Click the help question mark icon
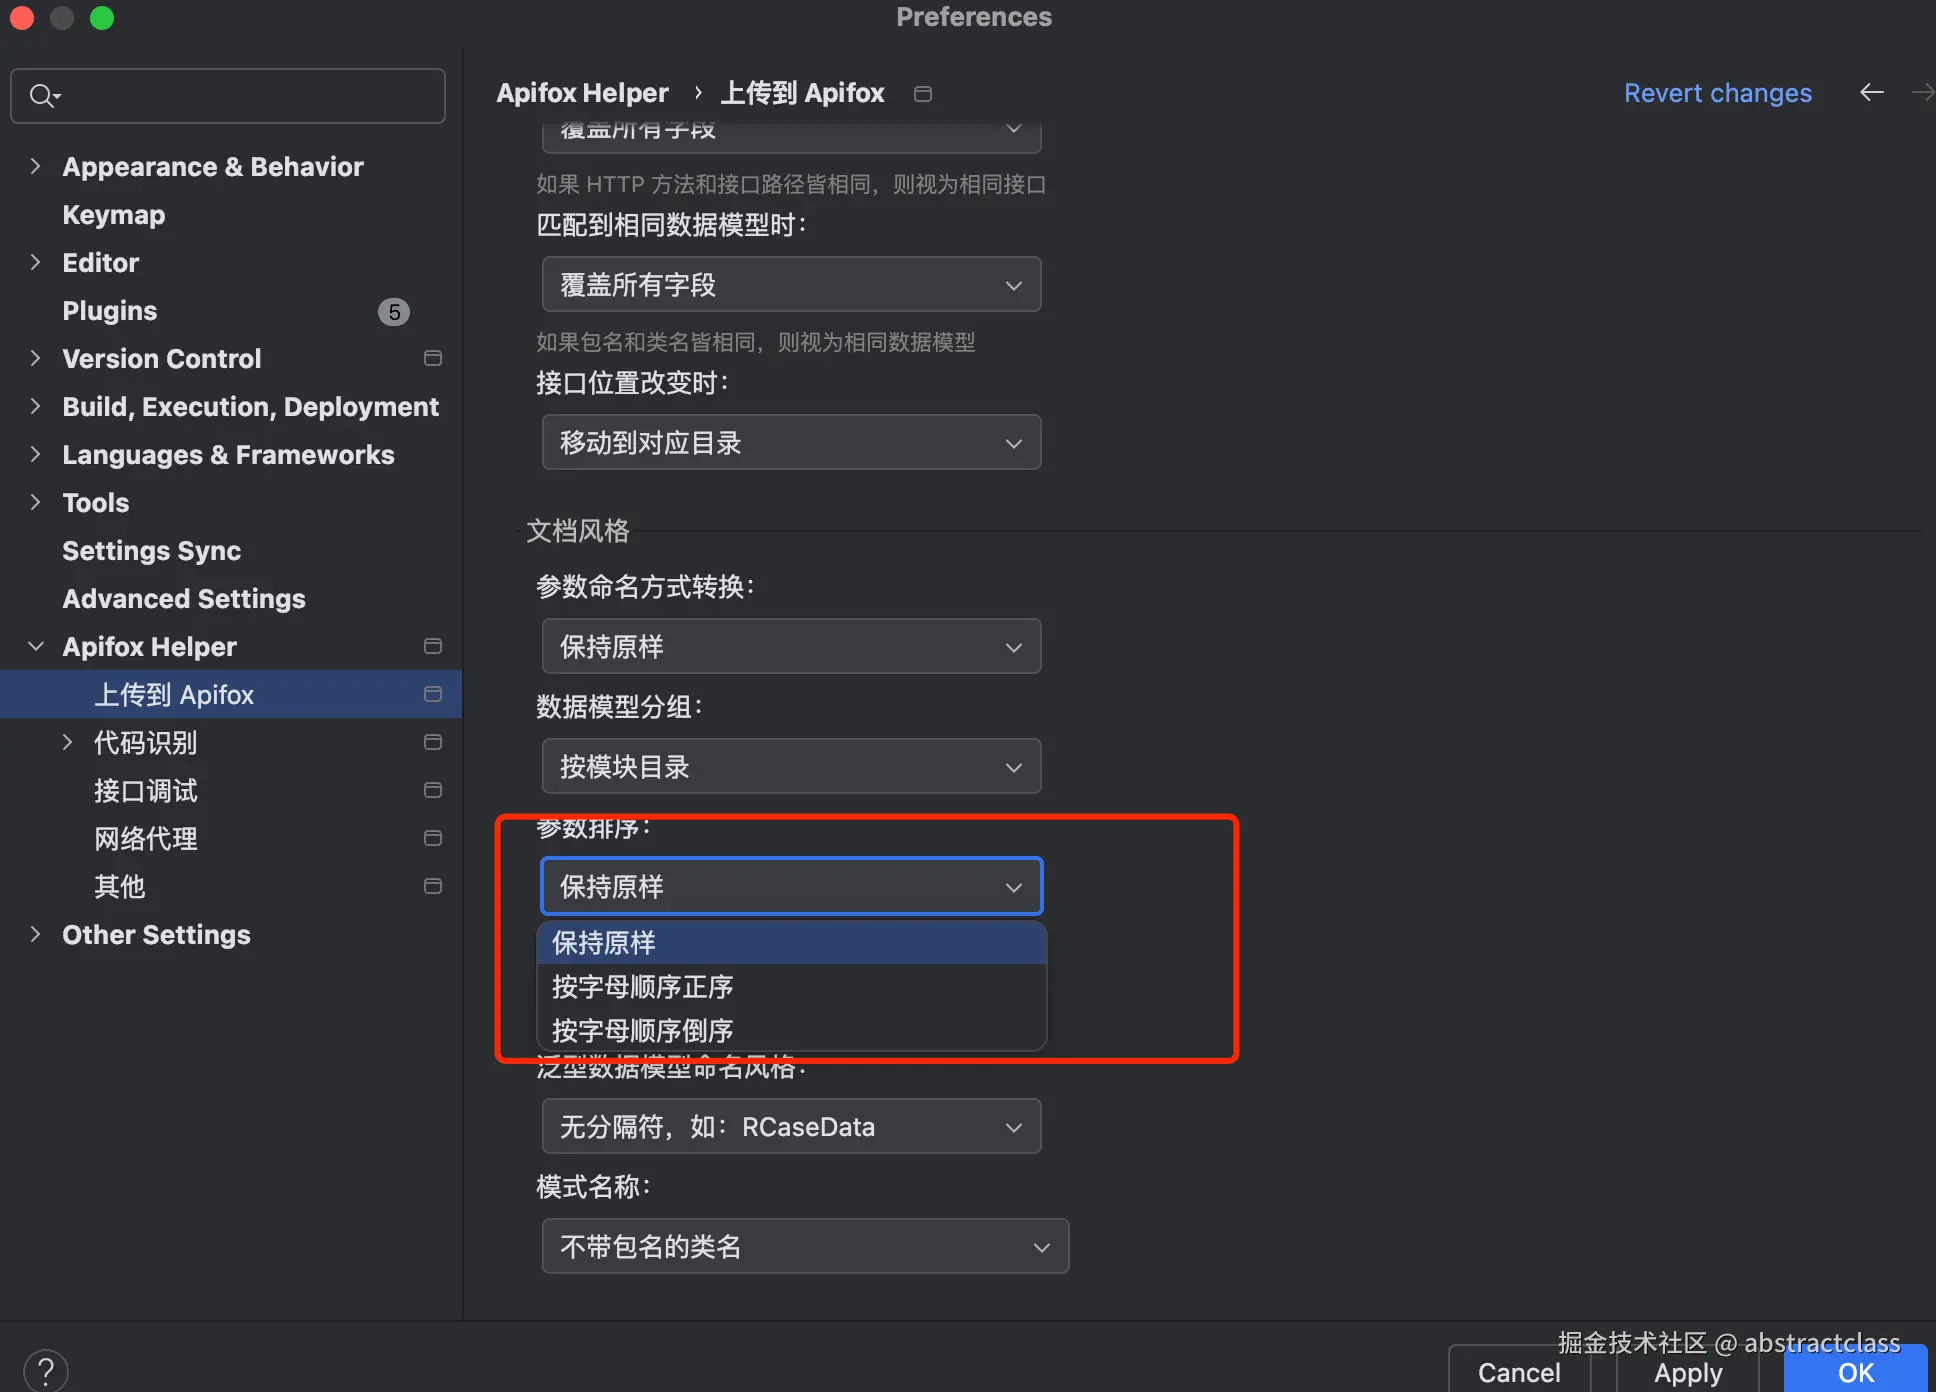 coord(45,1370)
